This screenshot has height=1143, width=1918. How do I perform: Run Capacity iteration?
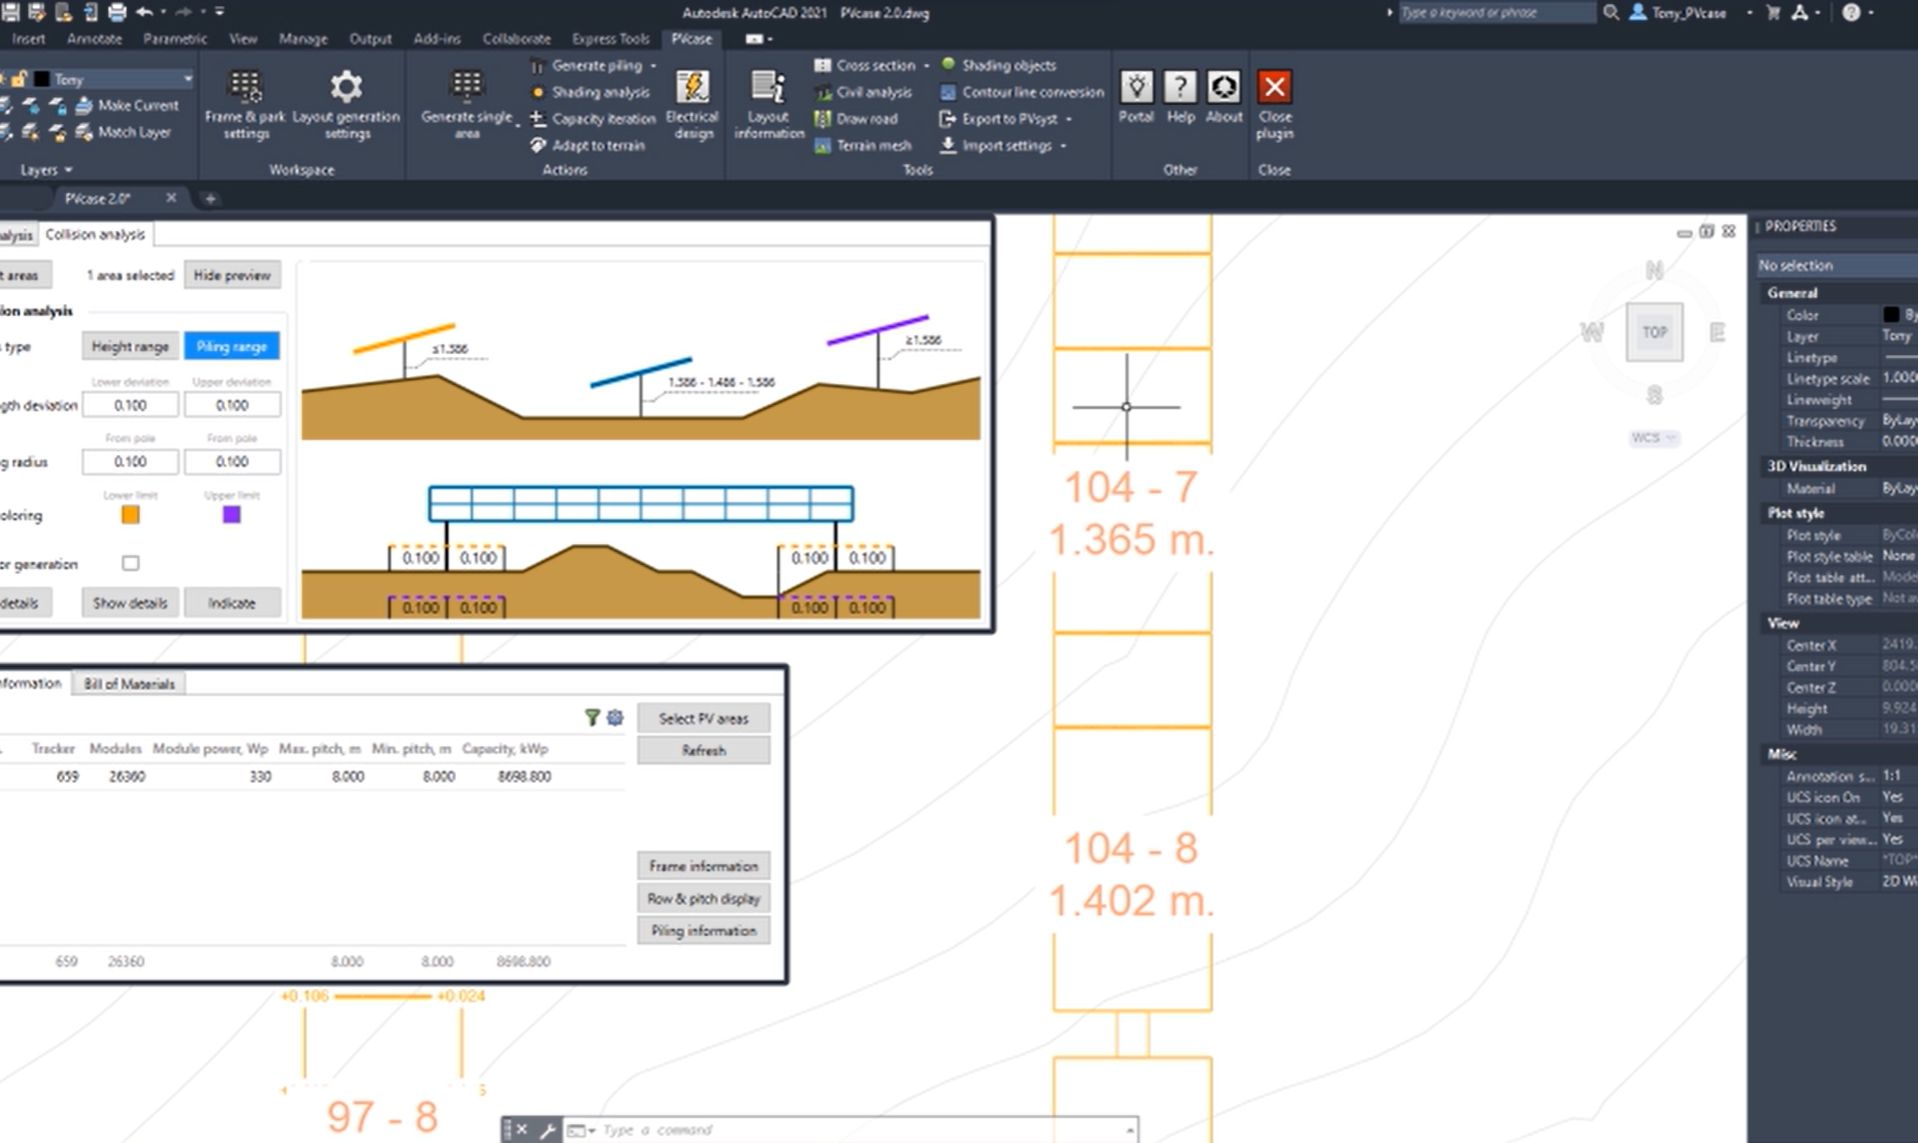pyautogui.click(x=600, y=118)
